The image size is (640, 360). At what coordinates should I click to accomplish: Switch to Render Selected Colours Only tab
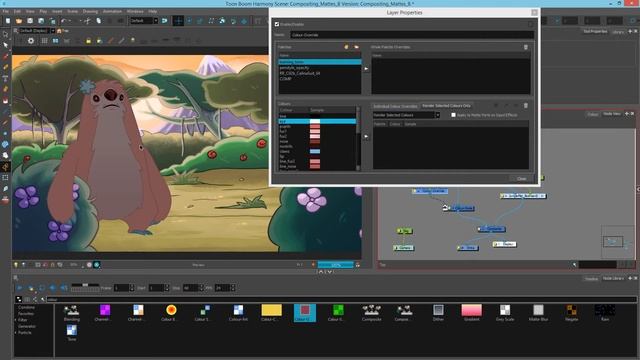[x=446, y=106]
